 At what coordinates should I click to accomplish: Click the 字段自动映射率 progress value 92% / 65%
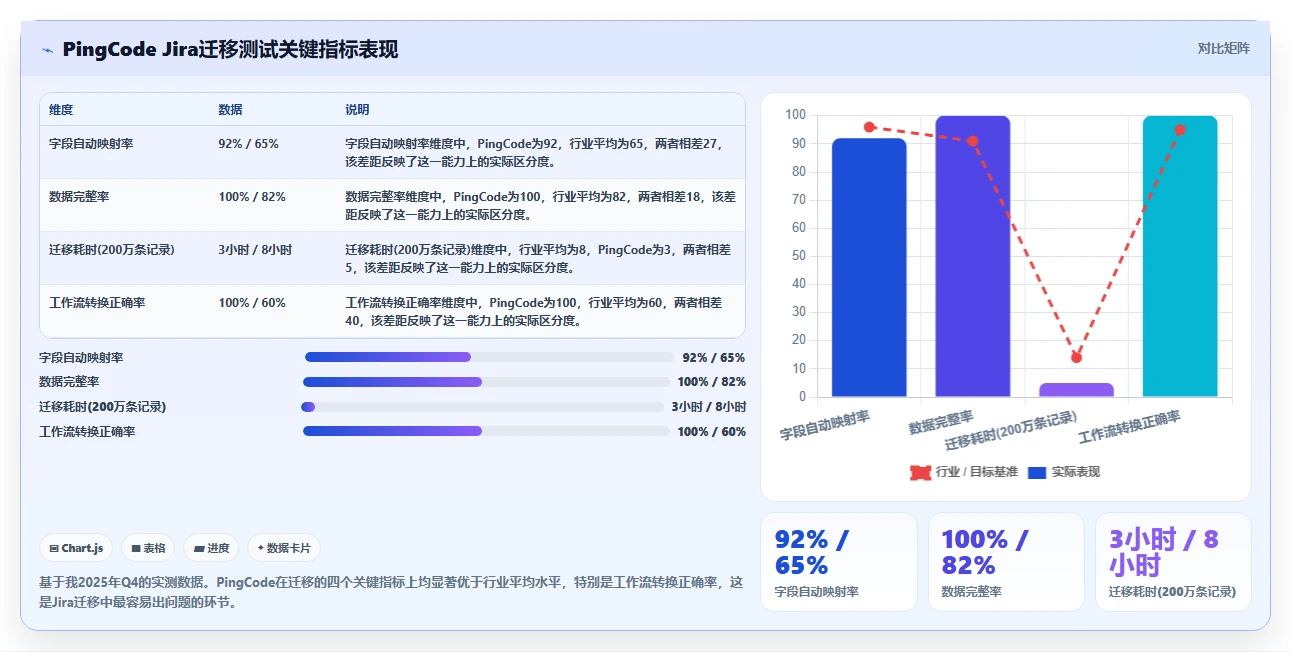tap(714, 358)
